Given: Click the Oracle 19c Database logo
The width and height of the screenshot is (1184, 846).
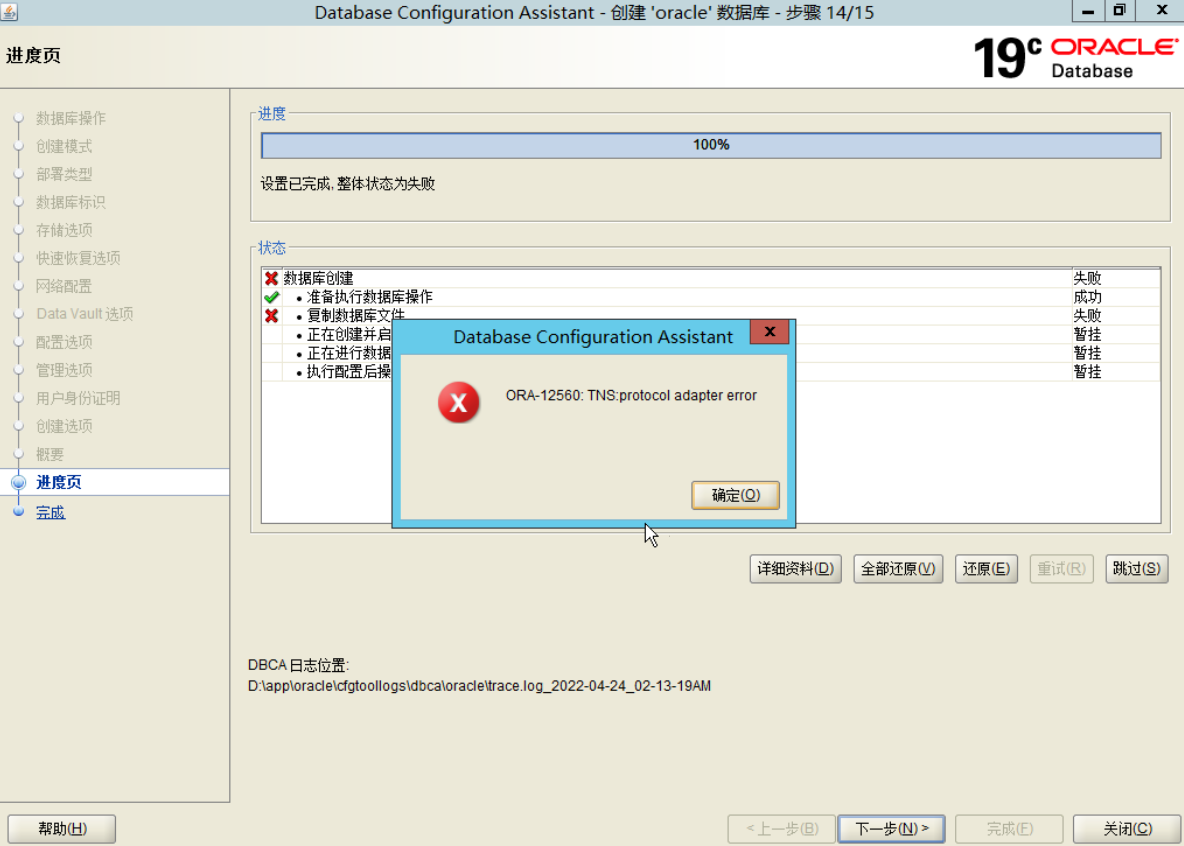Looking at the screenshot, I should (x=1075, y=58).
